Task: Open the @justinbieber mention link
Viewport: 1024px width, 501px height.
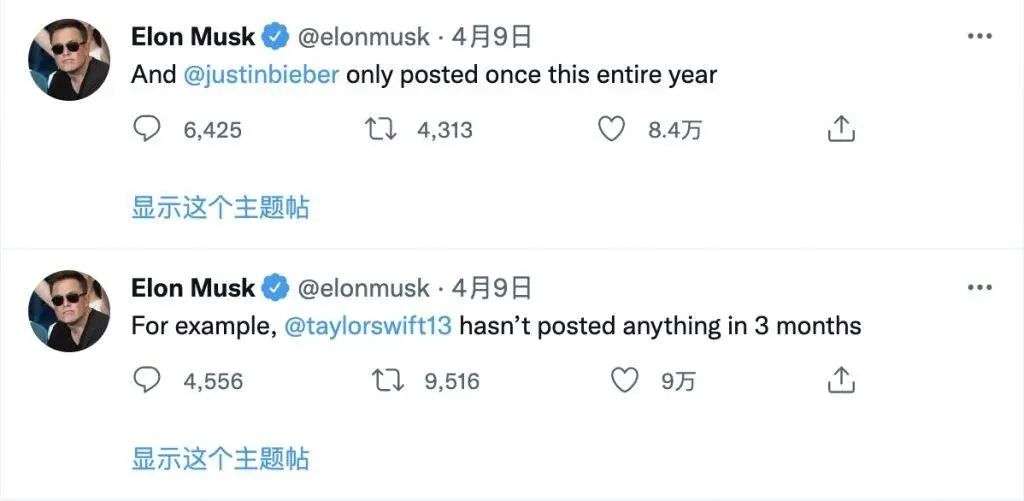Action: [262, 75]
